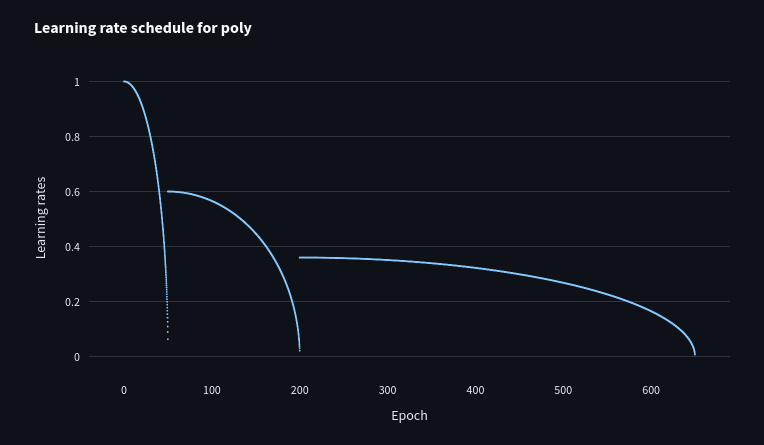The width and height of the screenshot is (764, 445).
Task: Click x-axis tick label 600
Action: point(651,390)
